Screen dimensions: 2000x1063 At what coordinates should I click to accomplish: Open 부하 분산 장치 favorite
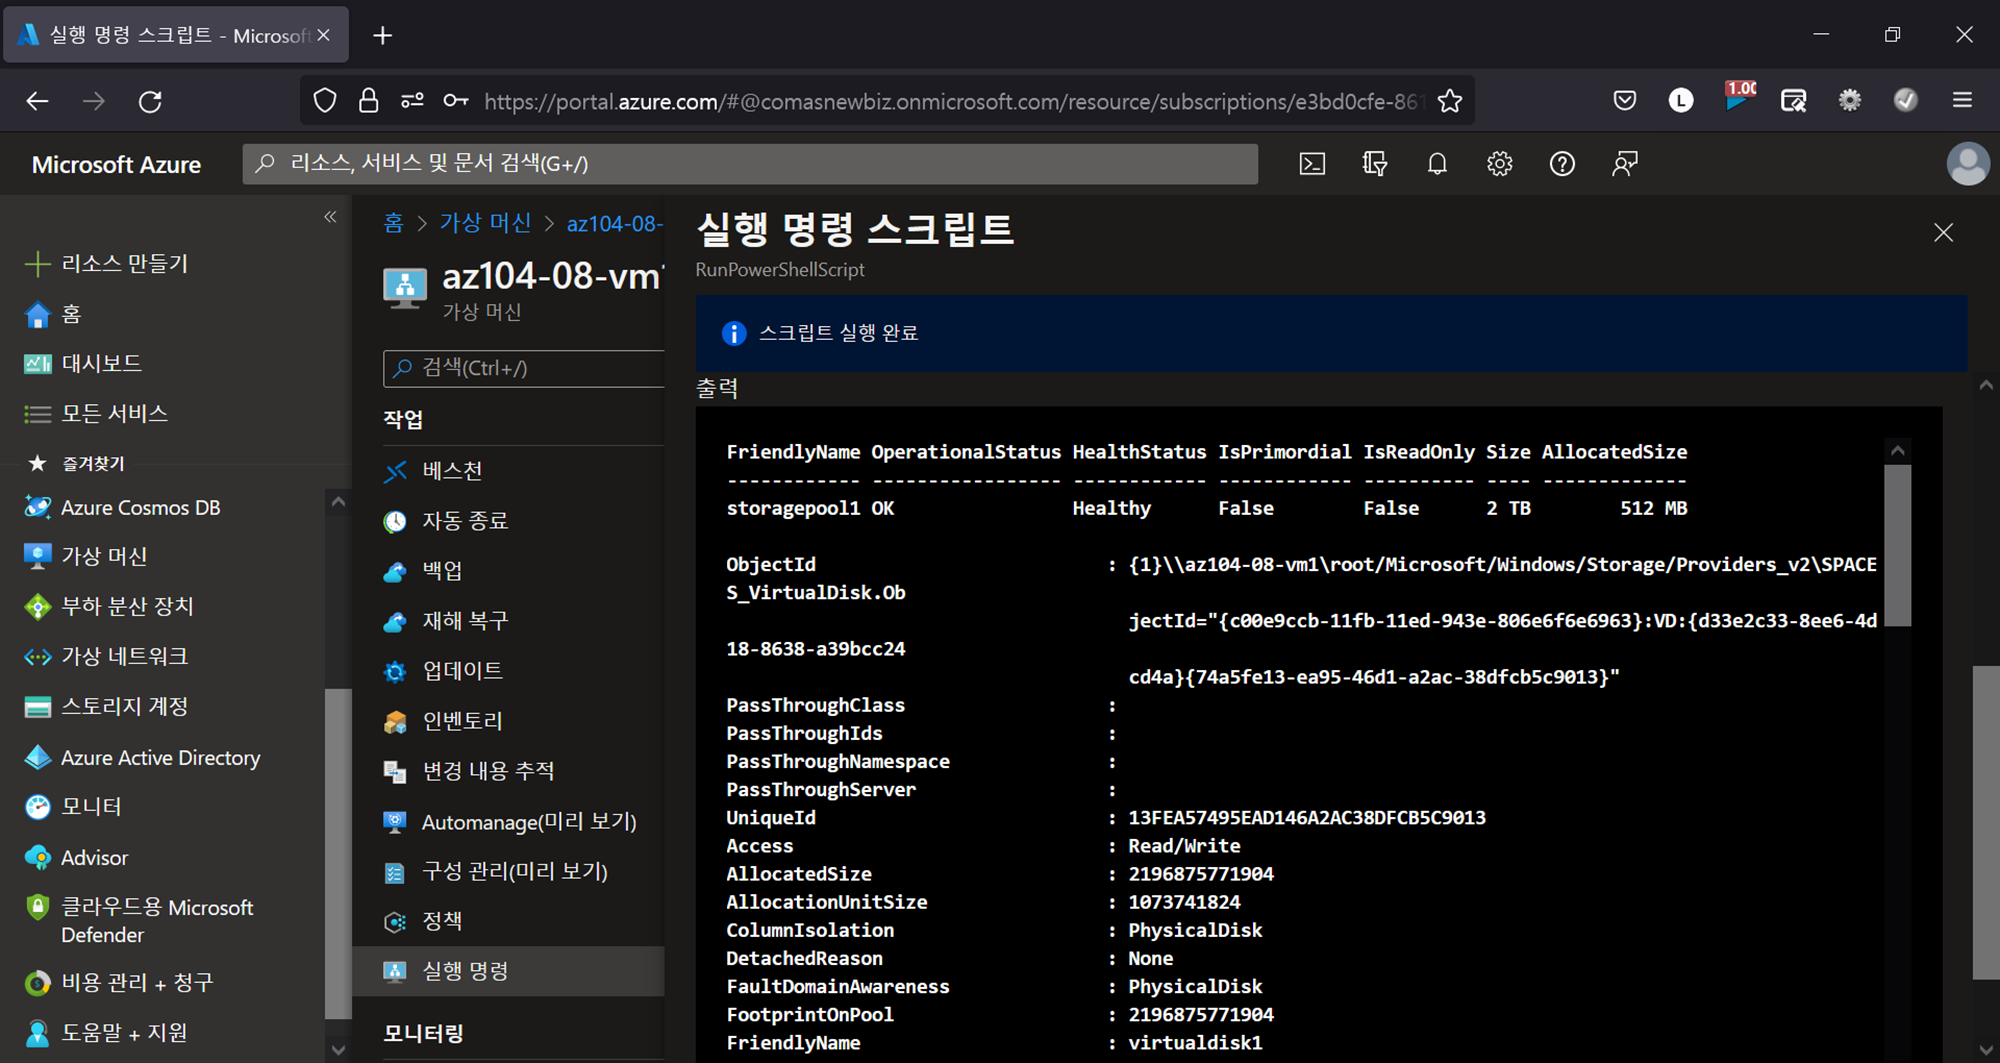click(109, 606)
